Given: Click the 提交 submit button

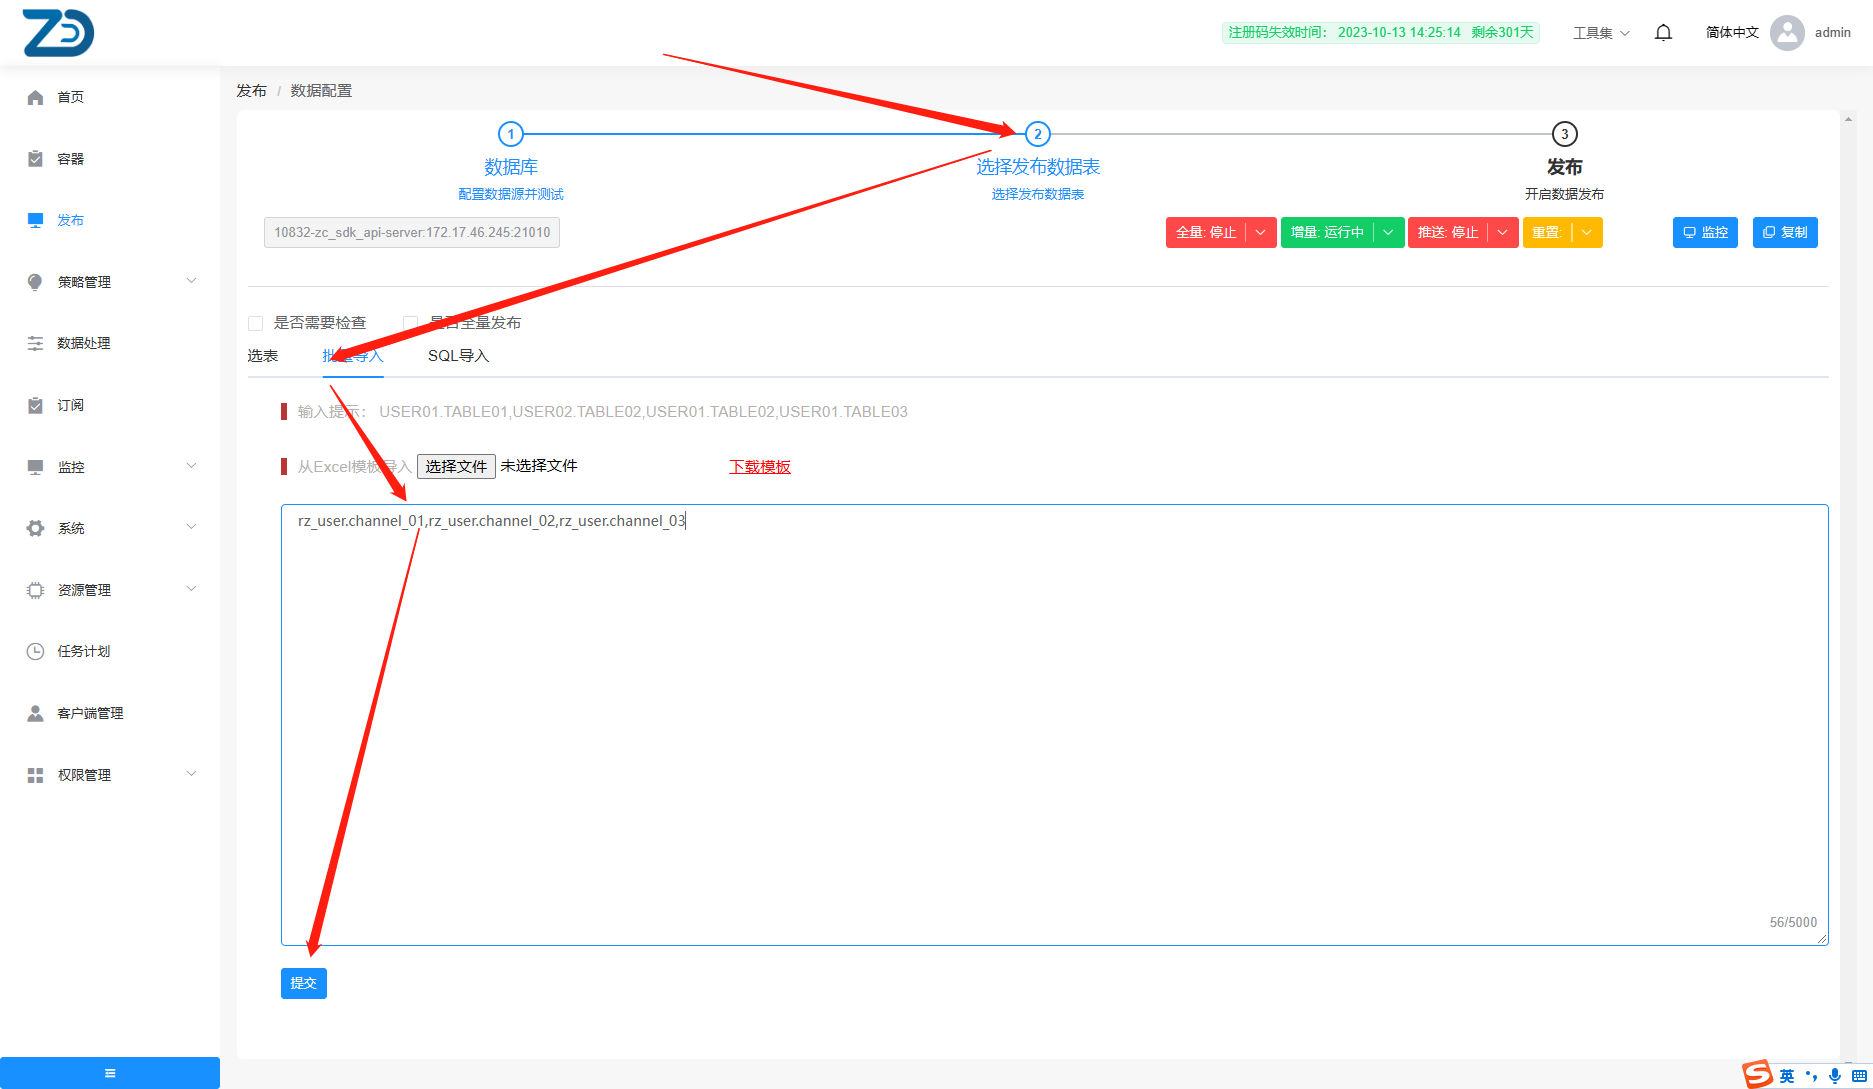Looking at the screenshot, I should pos(304,983).
